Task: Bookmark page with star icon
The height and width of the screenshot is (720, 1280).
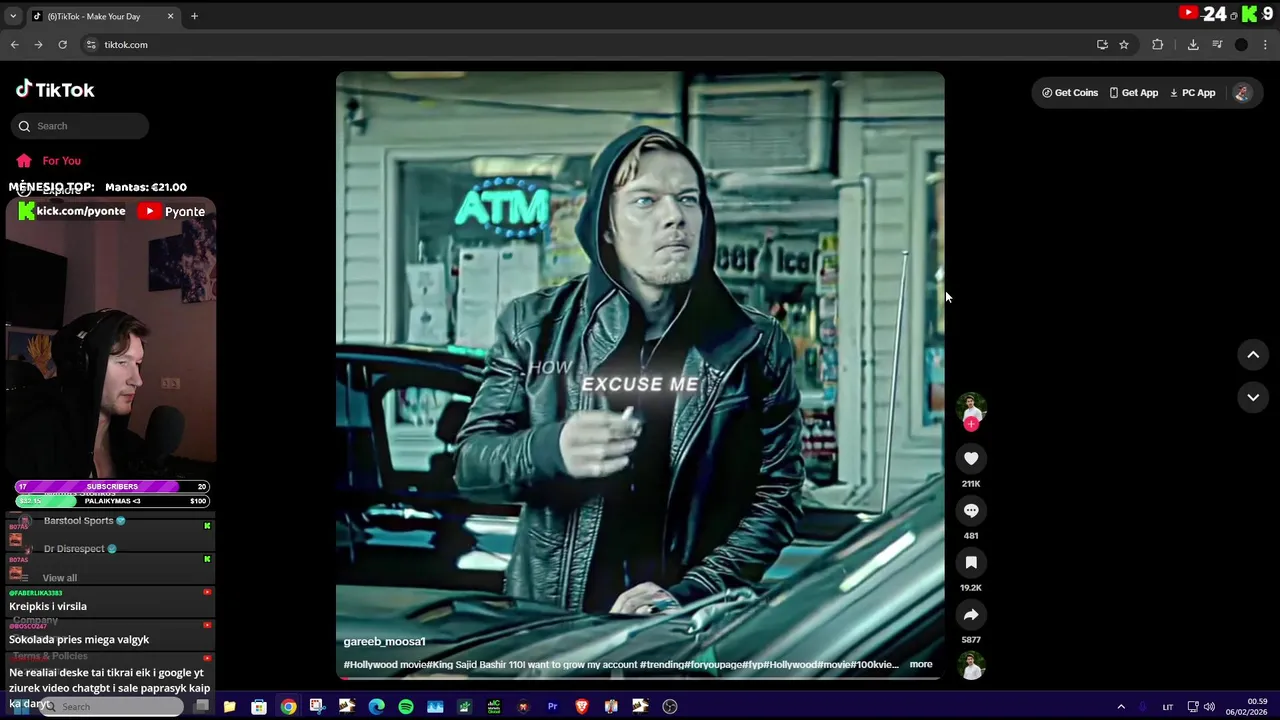Action: tap(1124, 45)
